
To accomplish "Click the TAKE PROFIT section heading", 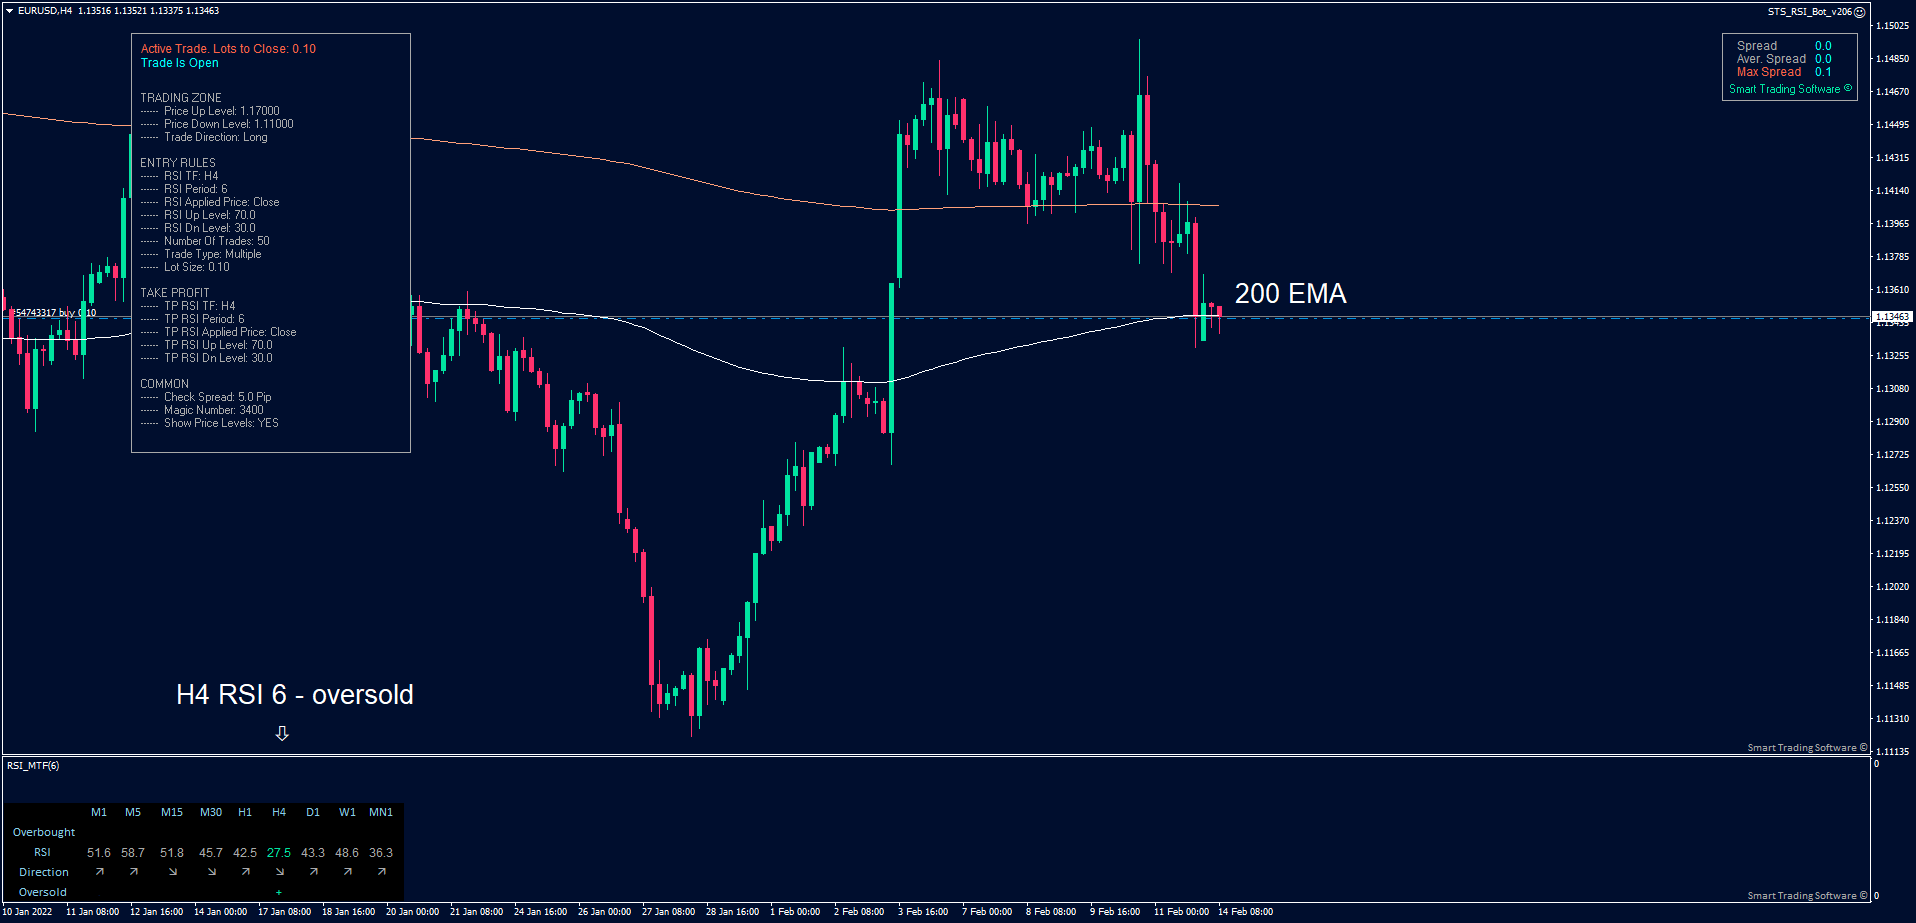I will (x=175, y=293).
